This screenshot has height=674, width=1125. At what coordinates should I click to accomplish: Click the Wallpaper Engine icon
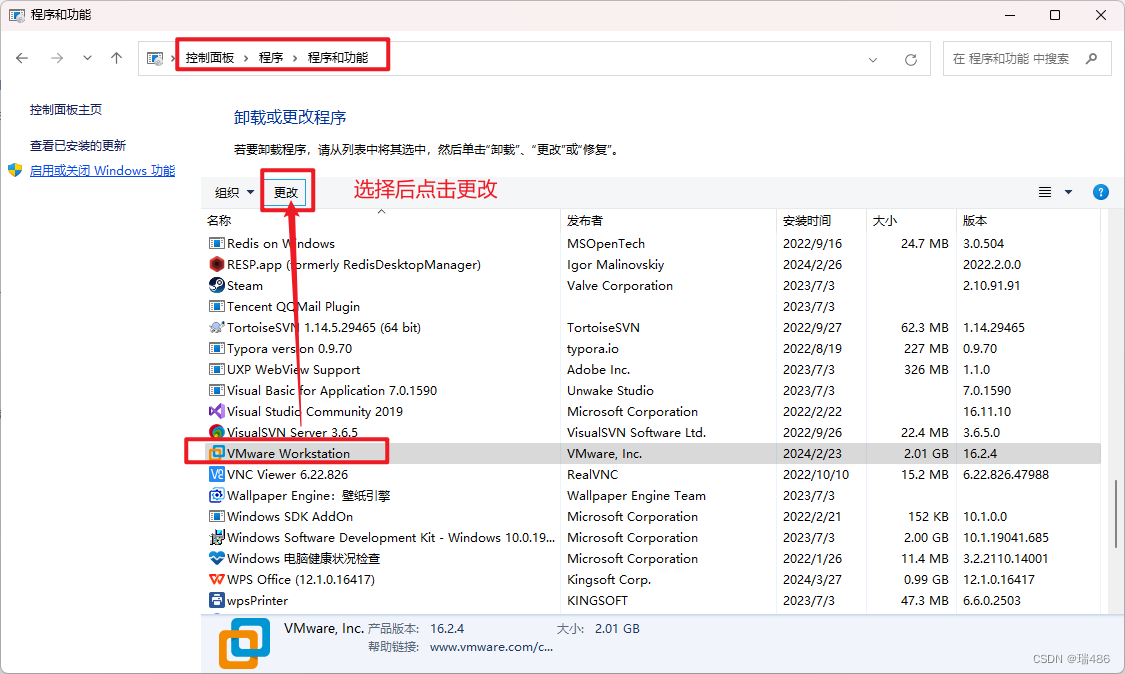[216, 495]
